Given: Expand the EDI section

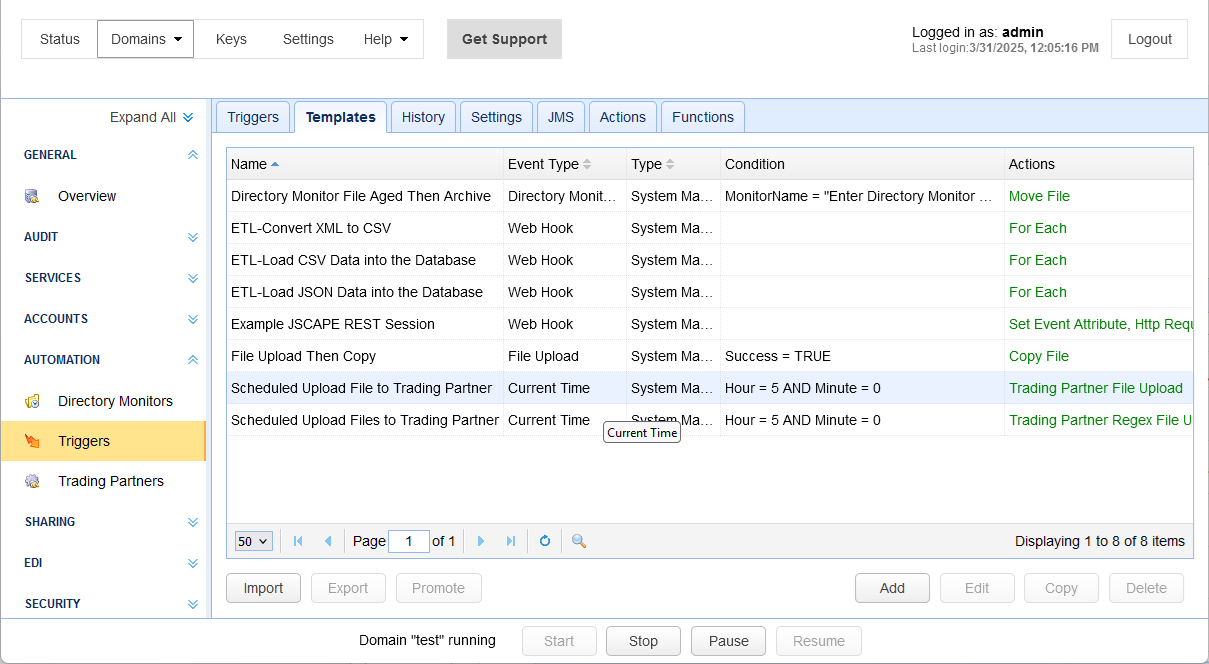Looking at the screenshot, I should click(193, 563).
